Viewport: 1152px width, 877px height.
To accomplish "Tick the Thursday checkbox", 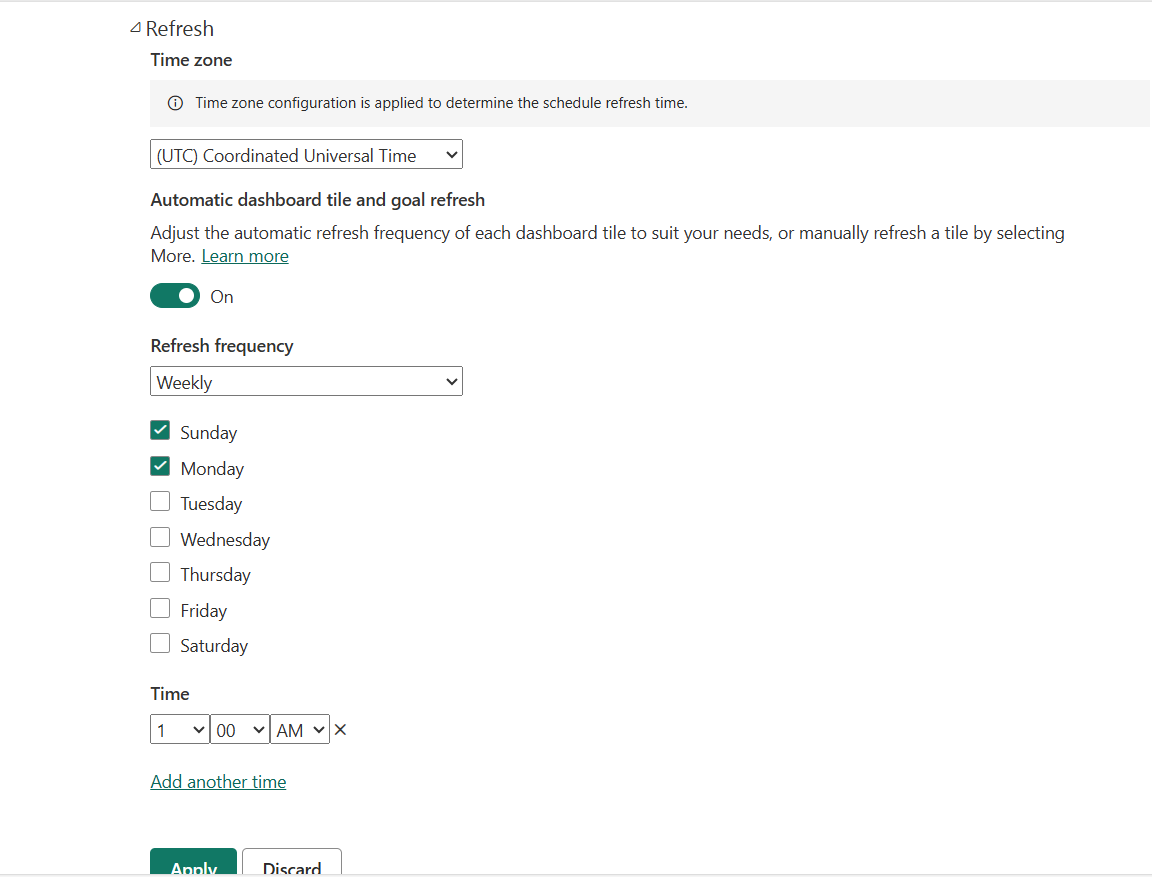I will tap(160, 573).
